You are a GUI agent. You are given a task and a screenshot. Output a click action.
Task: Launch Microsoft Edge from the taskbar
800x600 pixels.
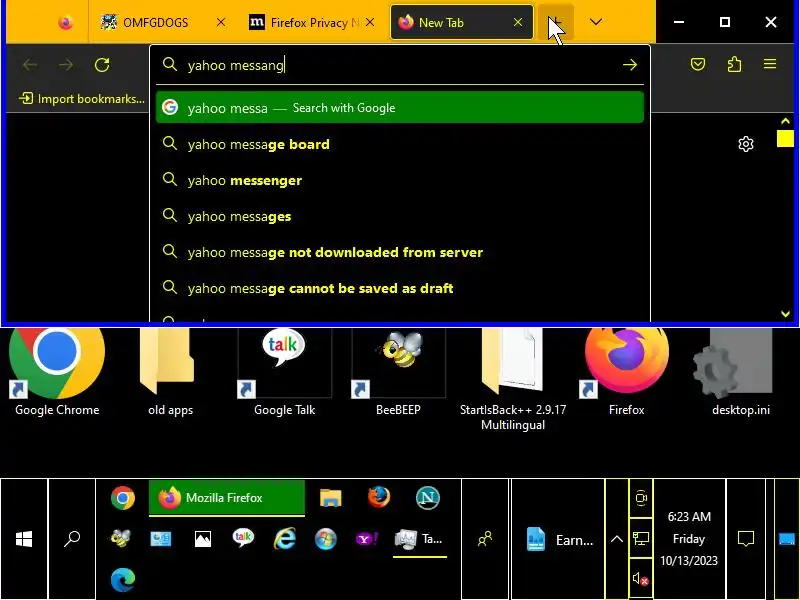[x=123, y=580]
